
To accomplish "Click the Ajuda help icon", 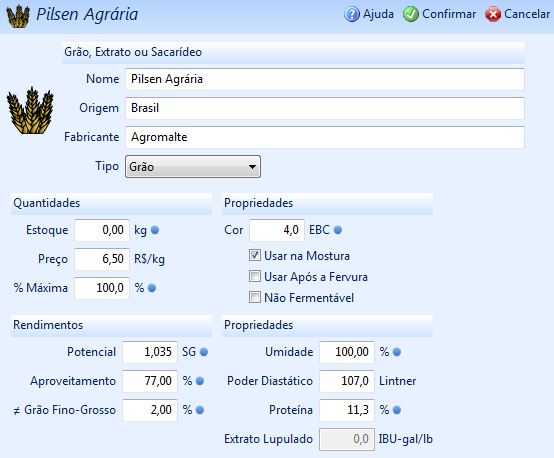I will coord(352,14).
